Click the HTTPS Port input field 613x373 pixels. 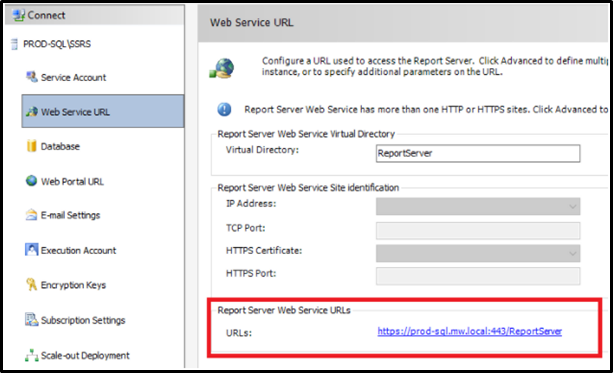coord(478,276)
